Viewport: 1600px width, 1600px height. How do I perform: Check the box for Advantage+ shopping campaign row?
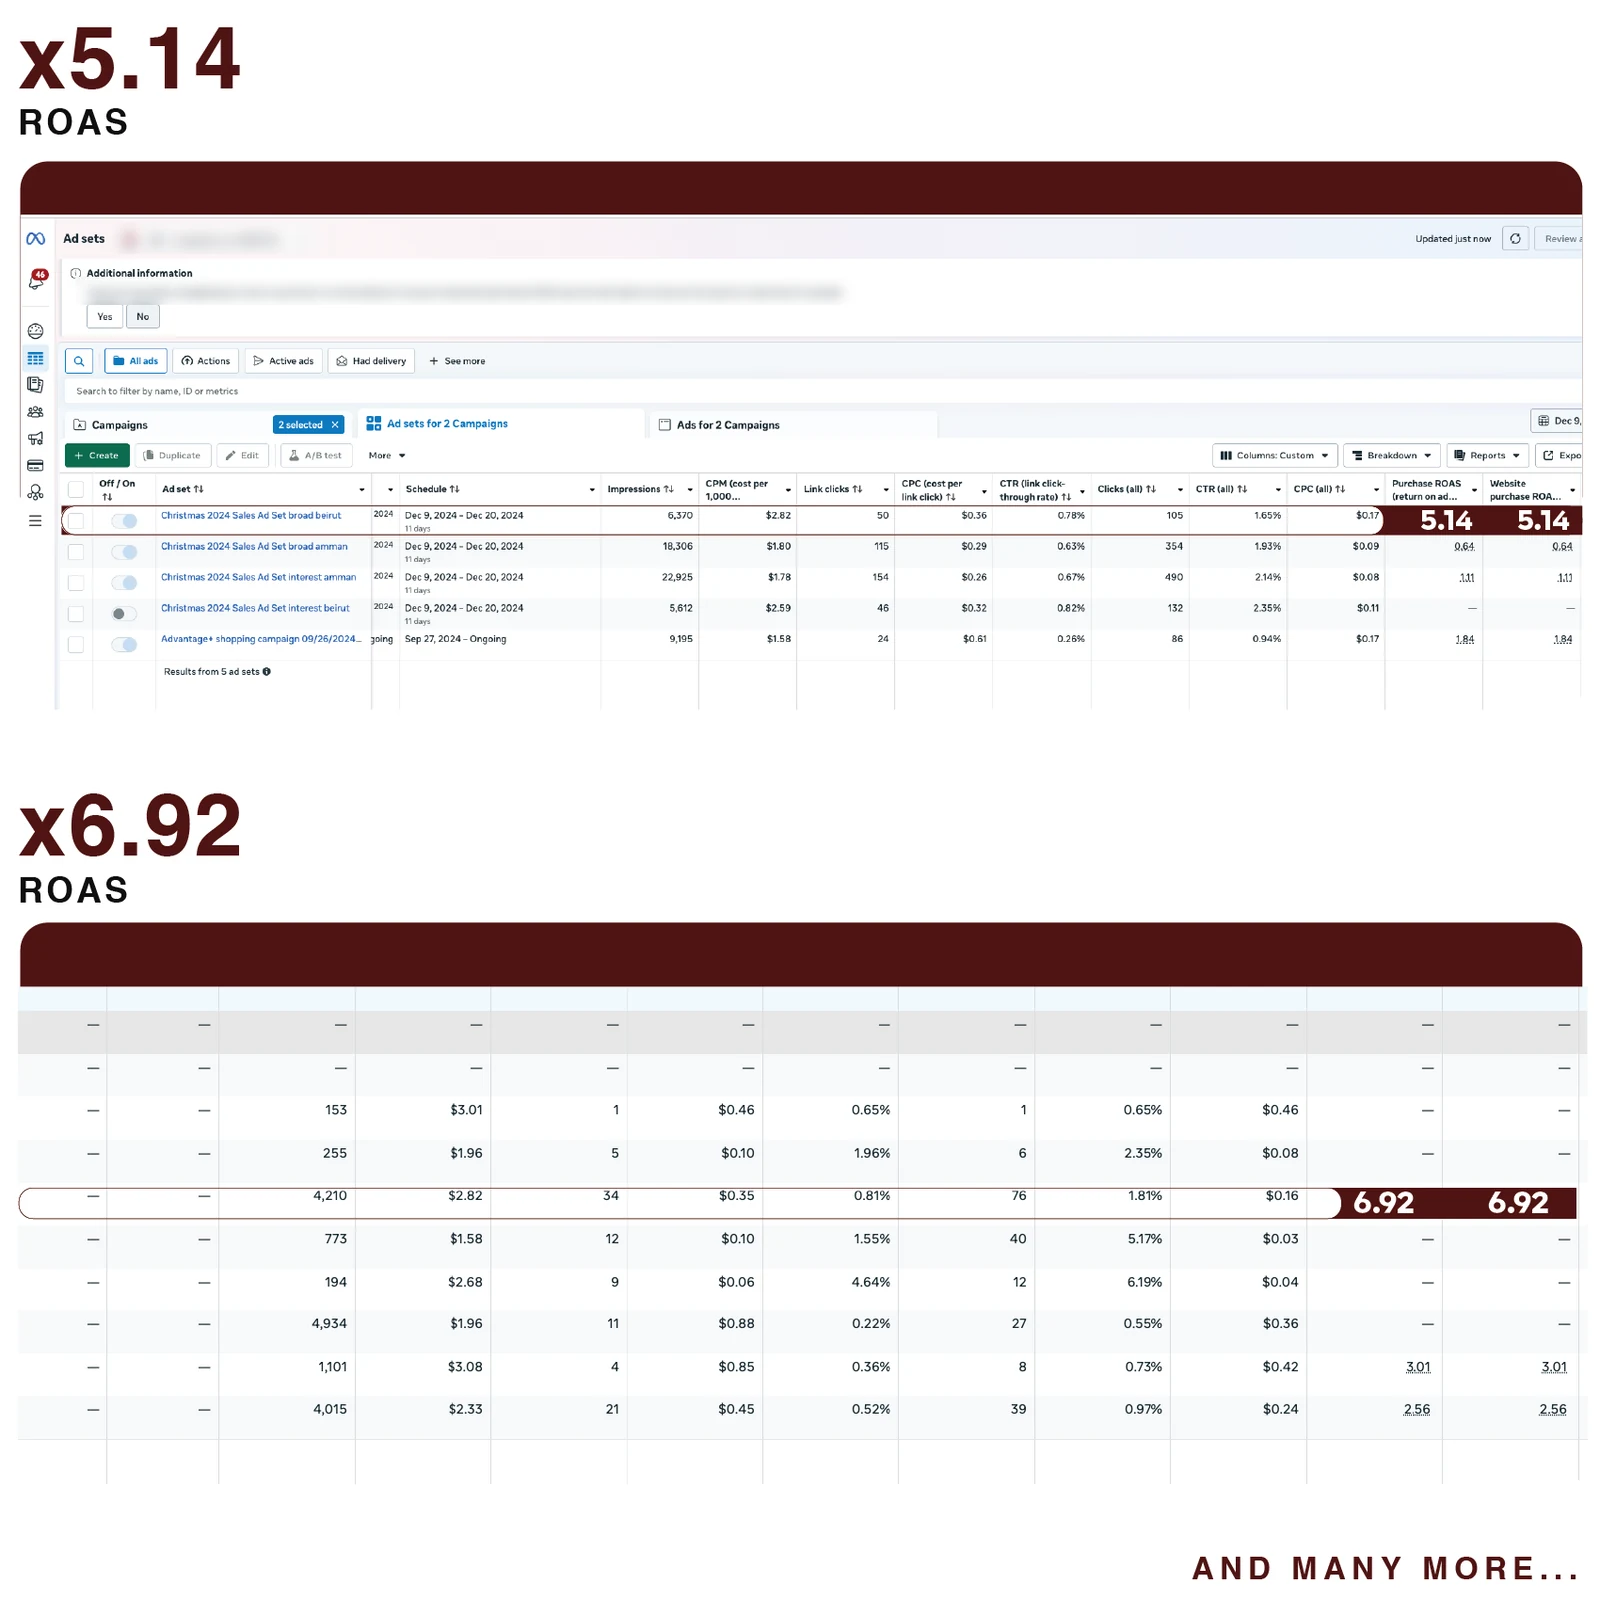point(76,645)
